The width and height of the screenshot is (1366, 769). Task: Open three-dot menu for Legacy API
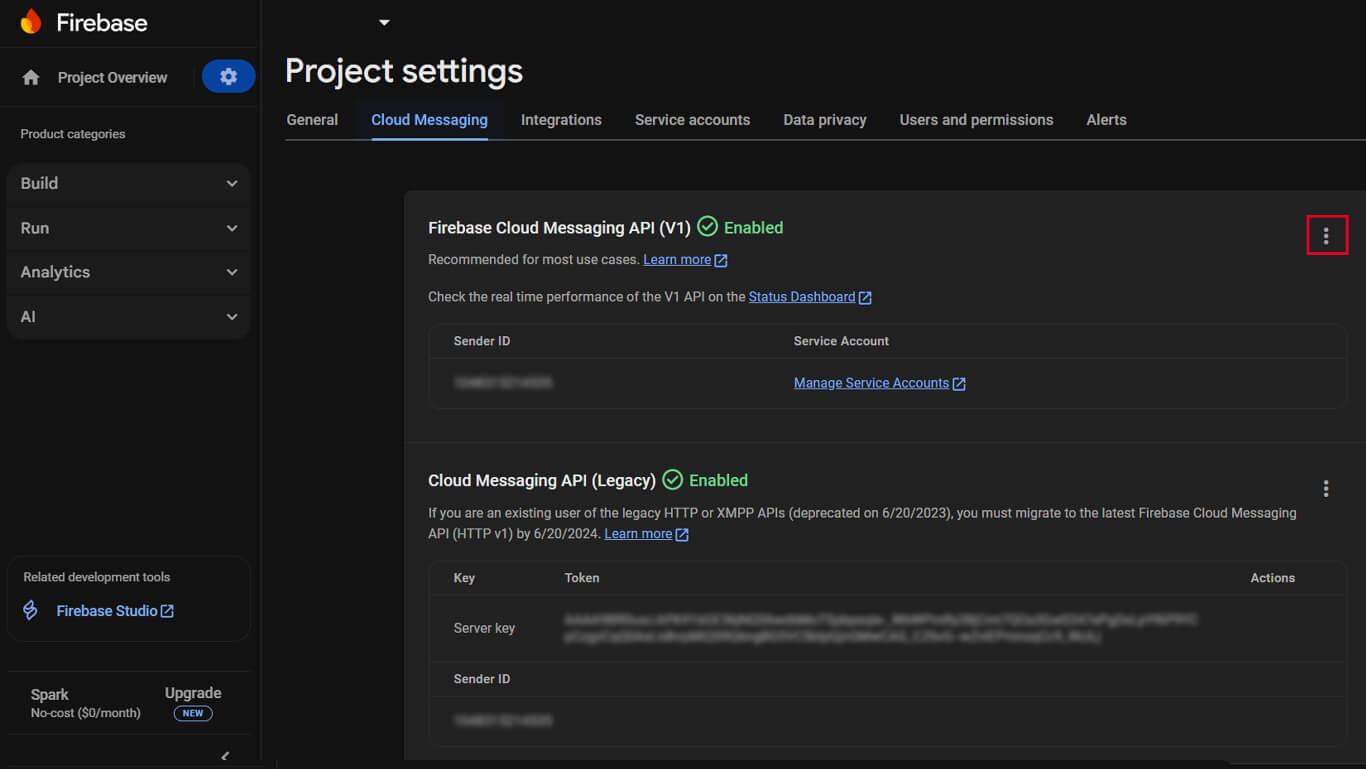1326,489
